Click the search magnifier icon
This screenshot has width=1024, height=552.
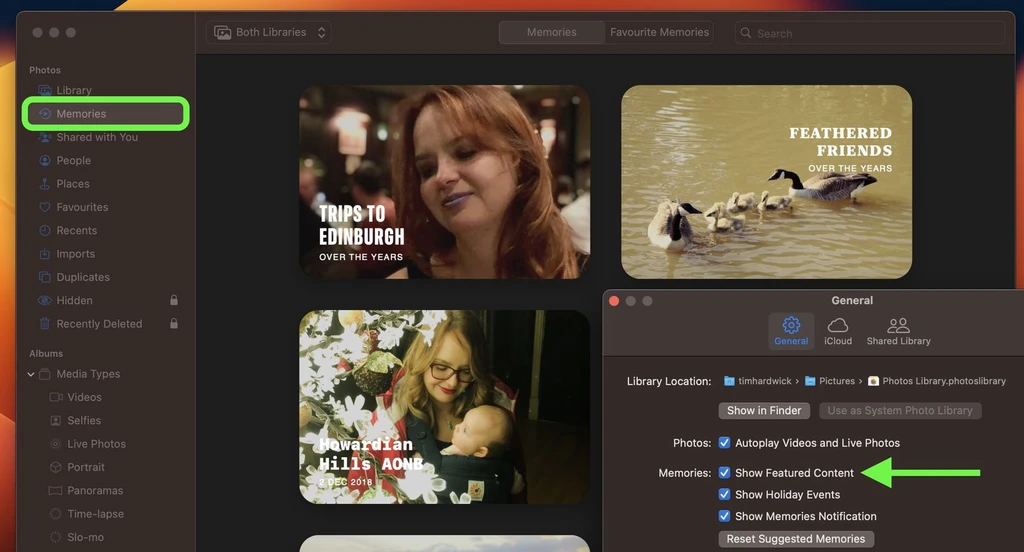coord(746,33)
